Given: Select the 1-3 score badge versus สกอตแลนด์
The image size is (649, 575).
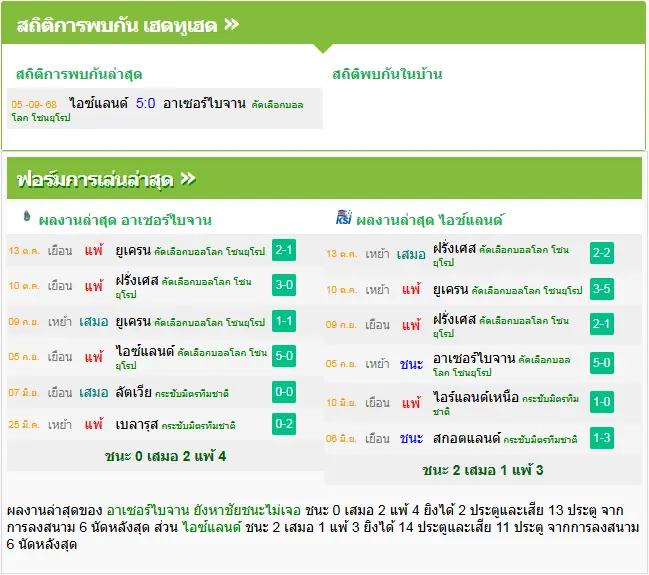Looking at the screenshot, I should point(602,438).
